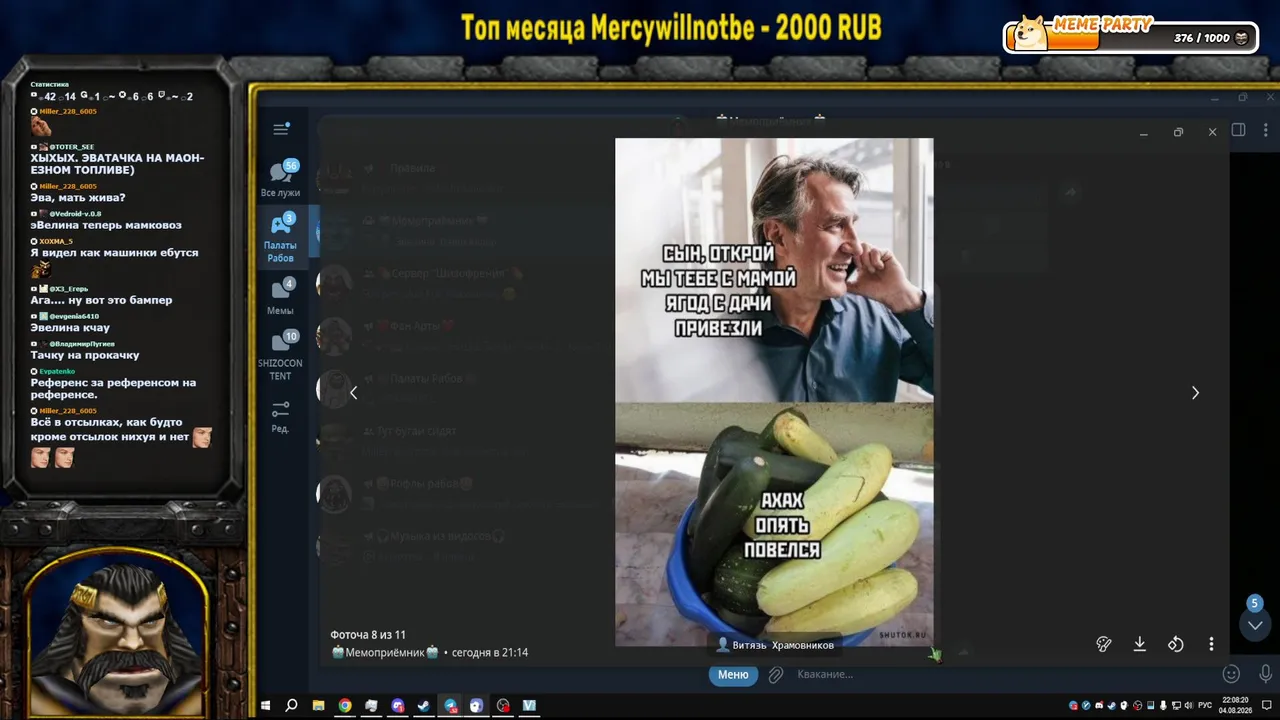Image resolution: width=1280 pixels, height=720 pixels.
Task: Click the "сегодня в 21:14" photo date
Action: [490, 653]
